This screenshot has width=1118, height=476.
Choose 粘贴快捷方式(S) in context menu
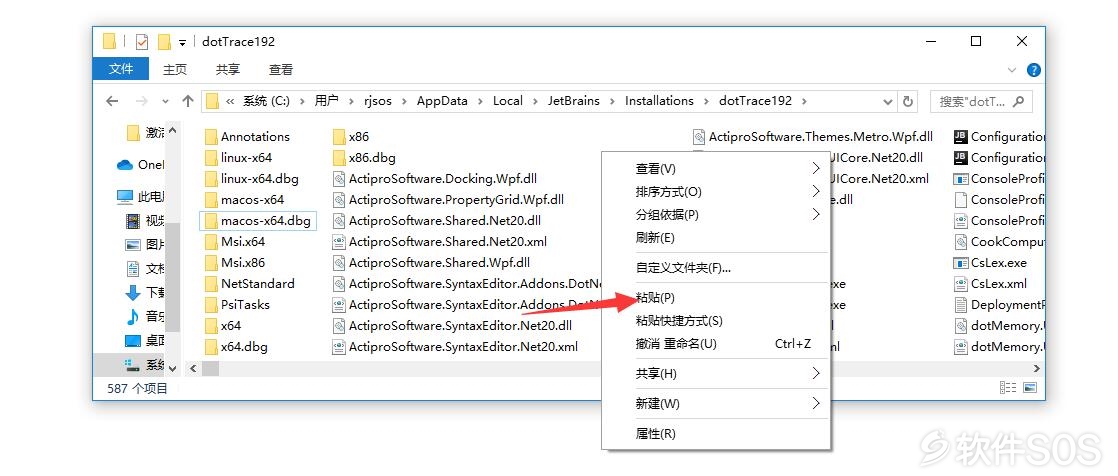click(716, 321)
